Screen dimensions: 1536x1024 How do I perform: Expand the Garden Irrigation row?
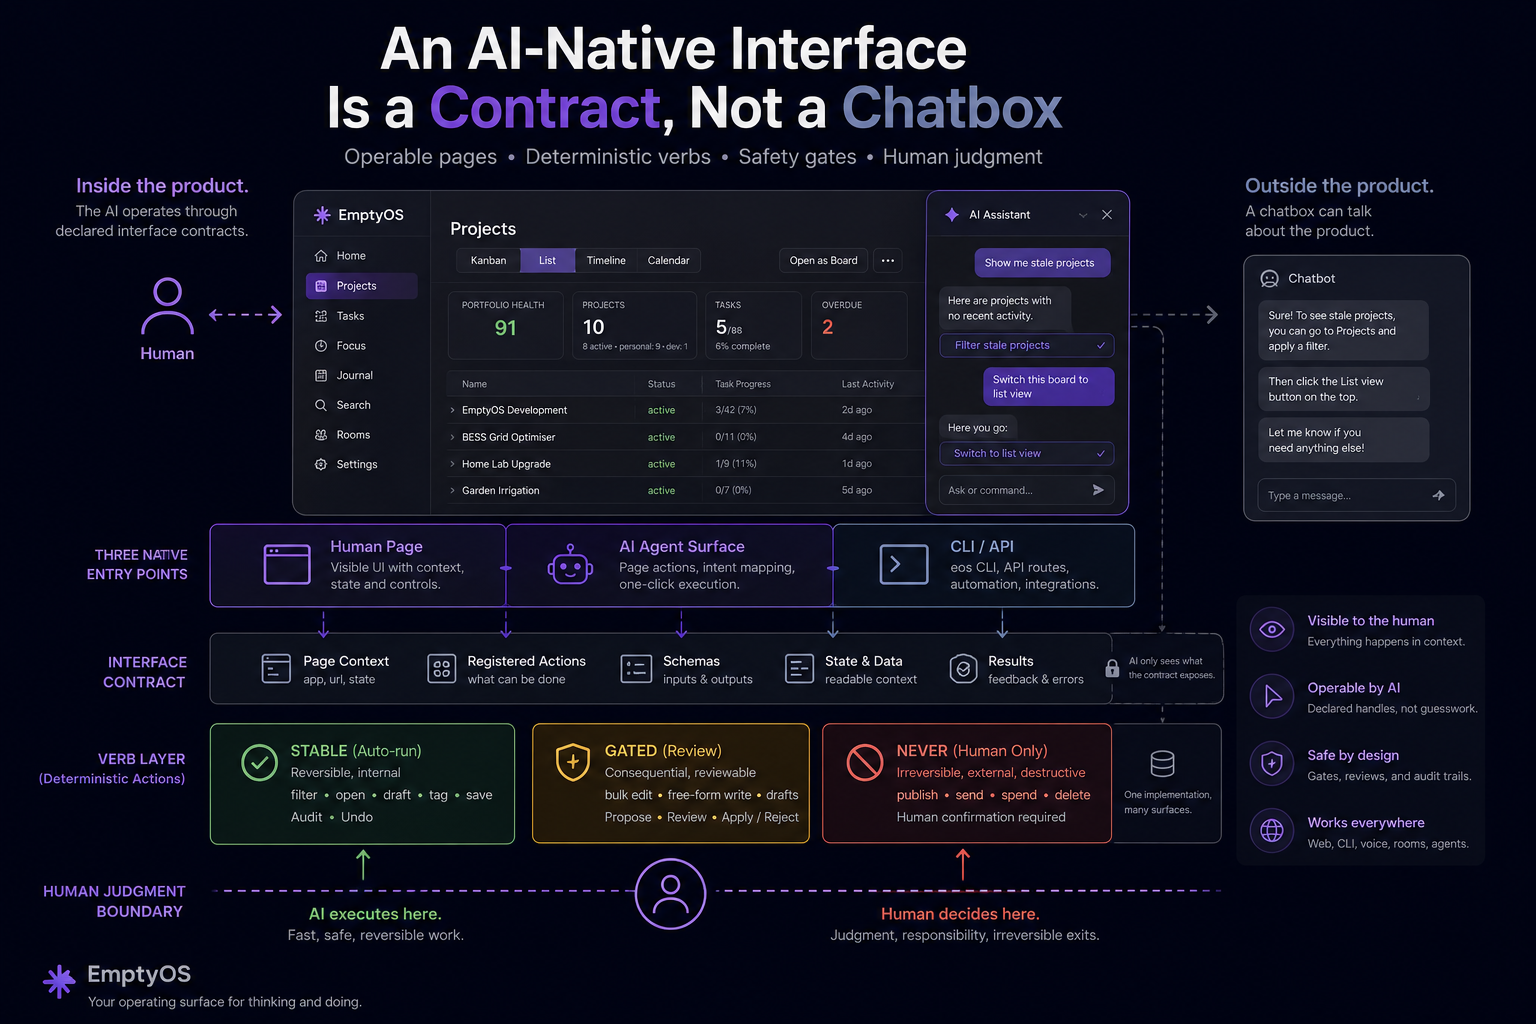pos(452,491)
